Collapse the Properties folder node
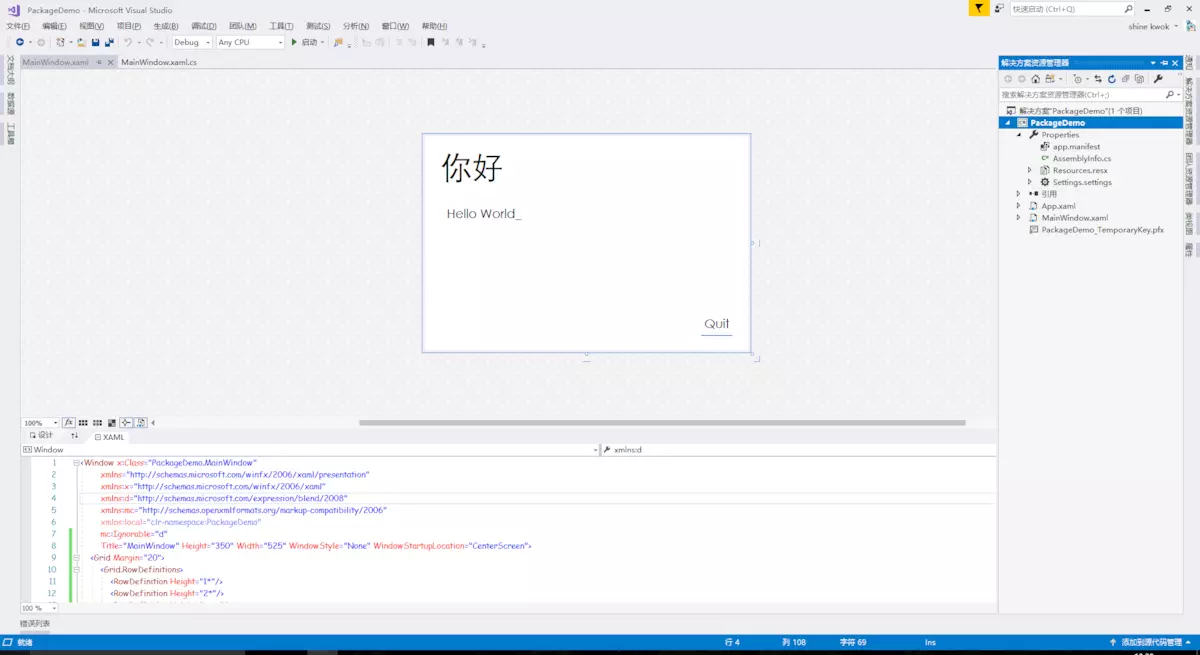Viewport: 1200px width, 655px height. click(x=1019, y=135)
